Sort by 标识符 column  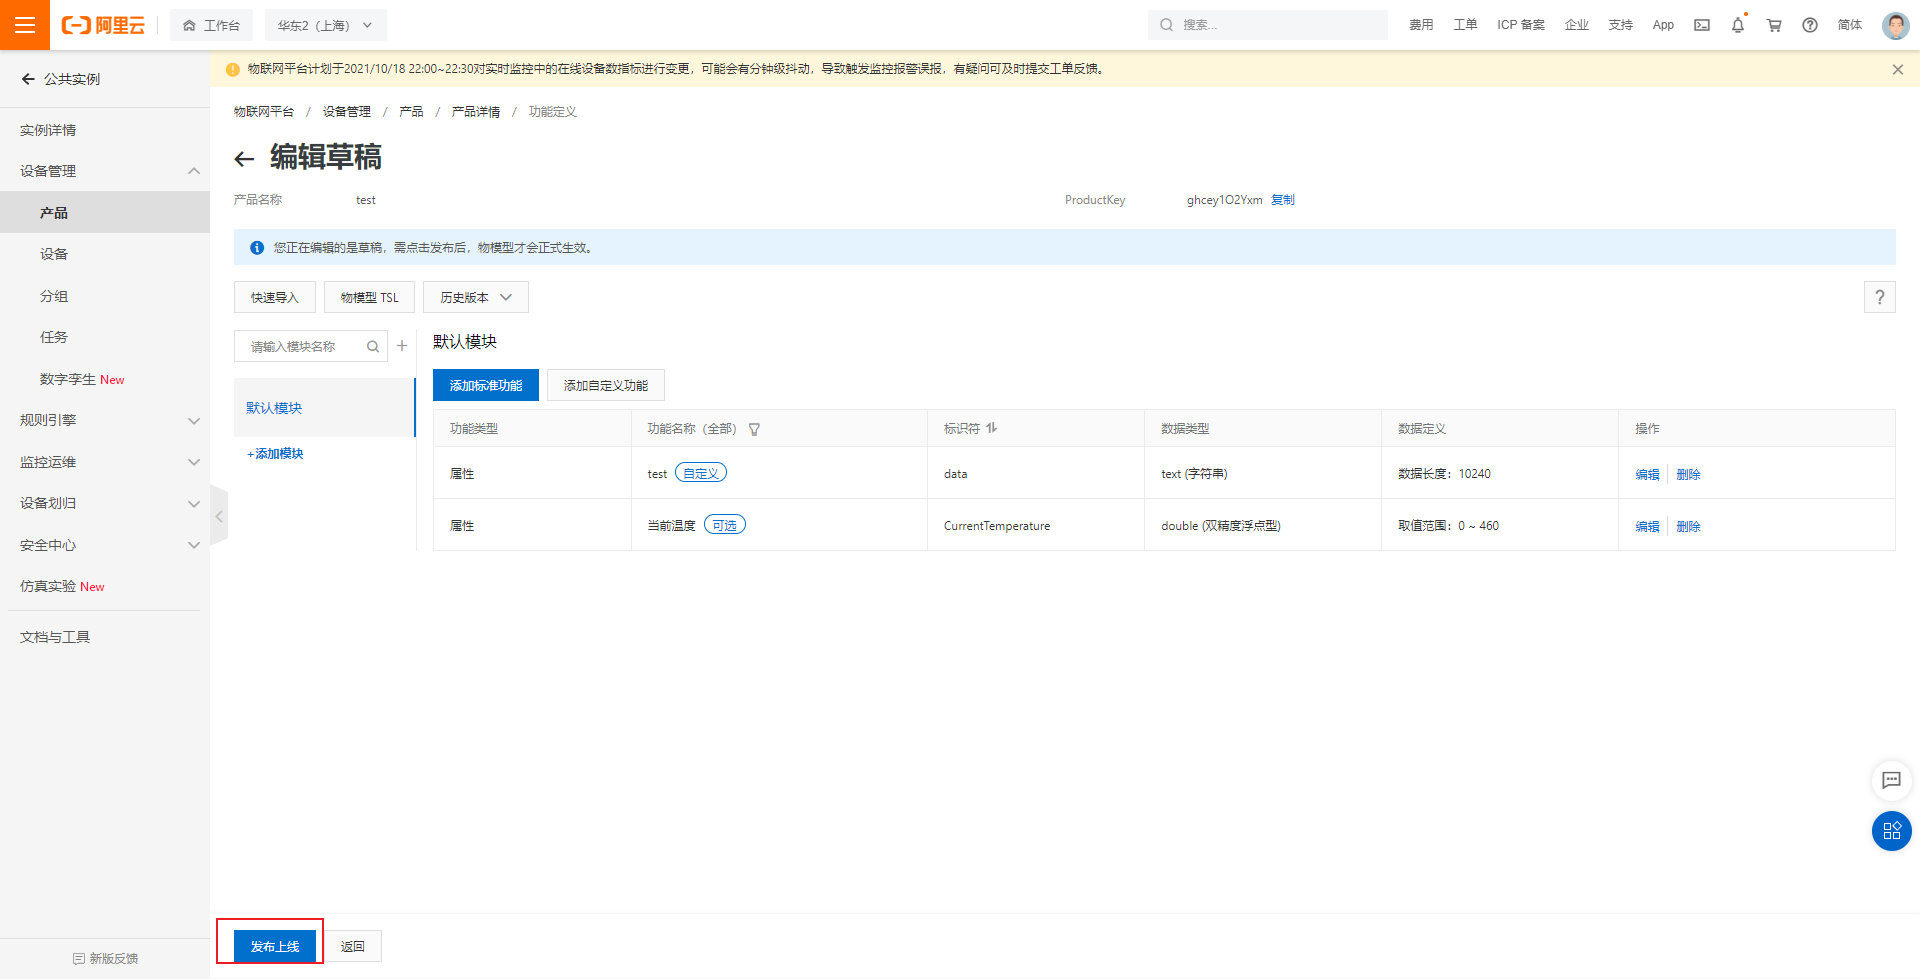coord(991,428)
